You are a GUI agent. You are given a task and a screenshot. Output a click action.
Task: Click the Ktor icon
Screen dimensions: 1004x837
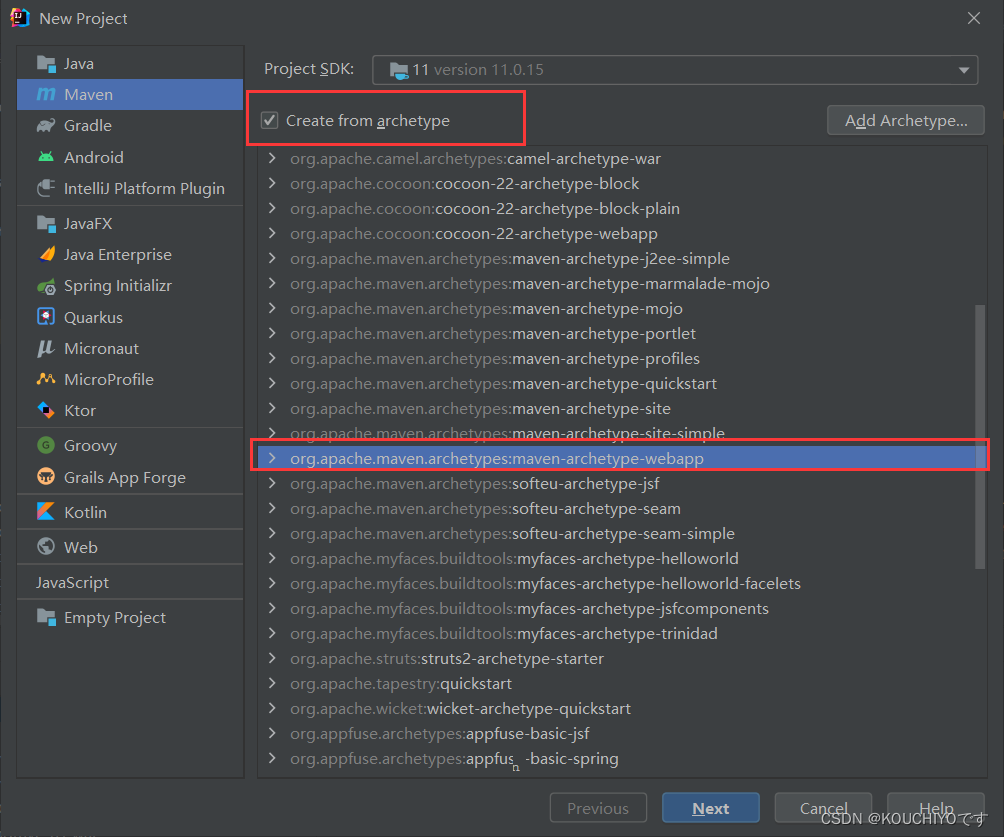[46, 410]
